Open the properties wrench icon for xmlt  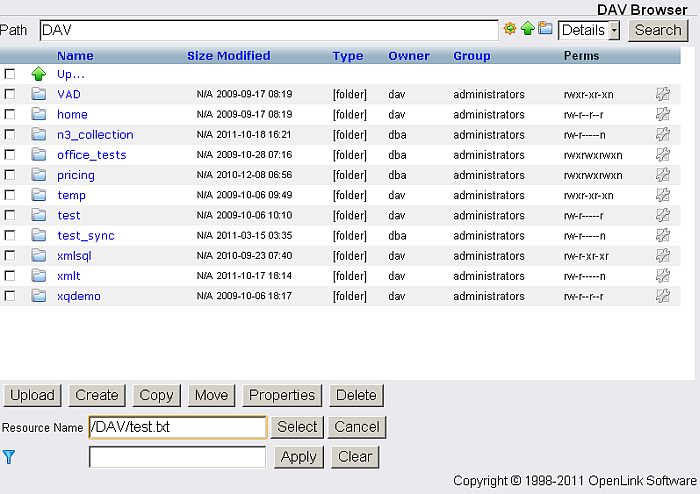coord(663,276)
